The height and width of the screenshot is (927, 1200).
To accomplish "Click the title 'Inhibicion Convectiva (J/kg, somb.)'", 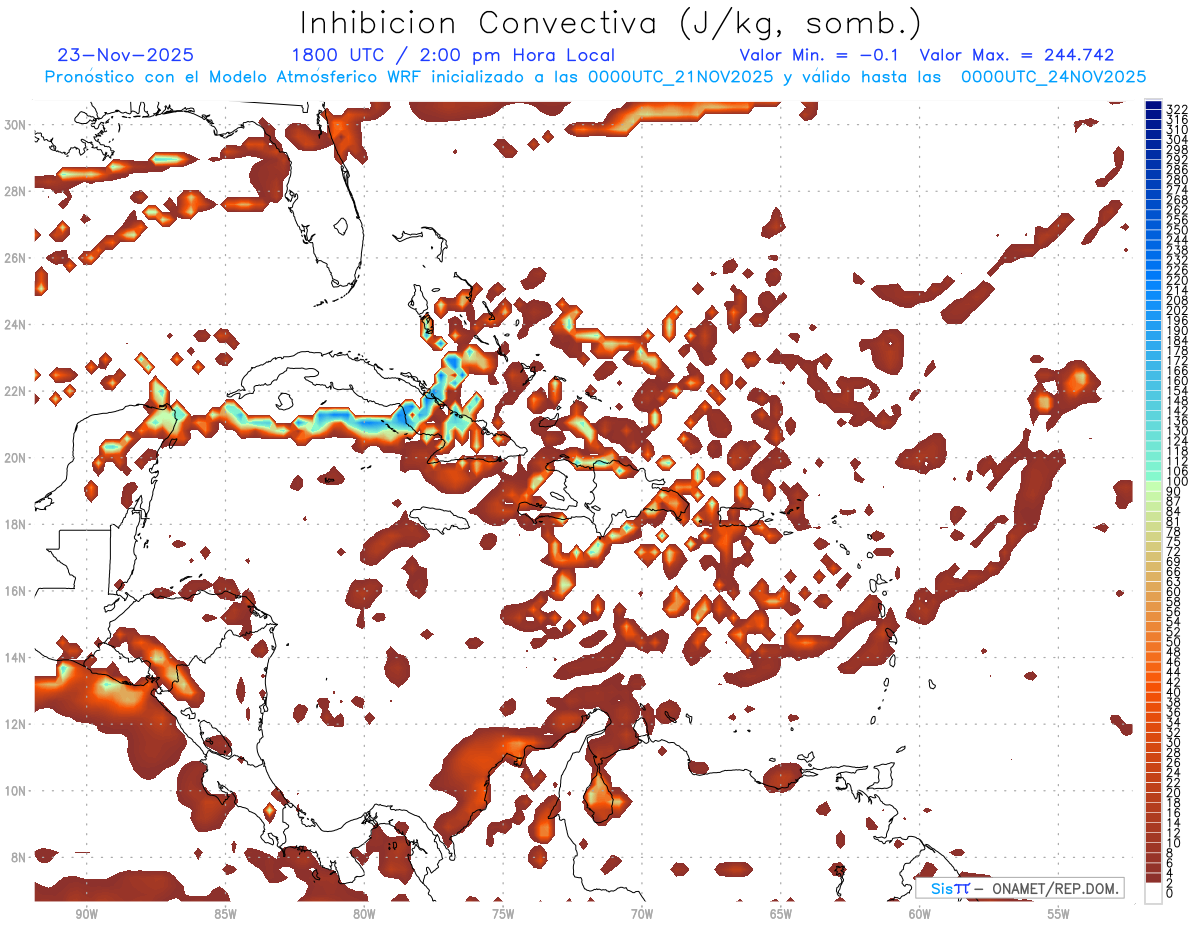I will pyautogui.click(x=611, y=24).
